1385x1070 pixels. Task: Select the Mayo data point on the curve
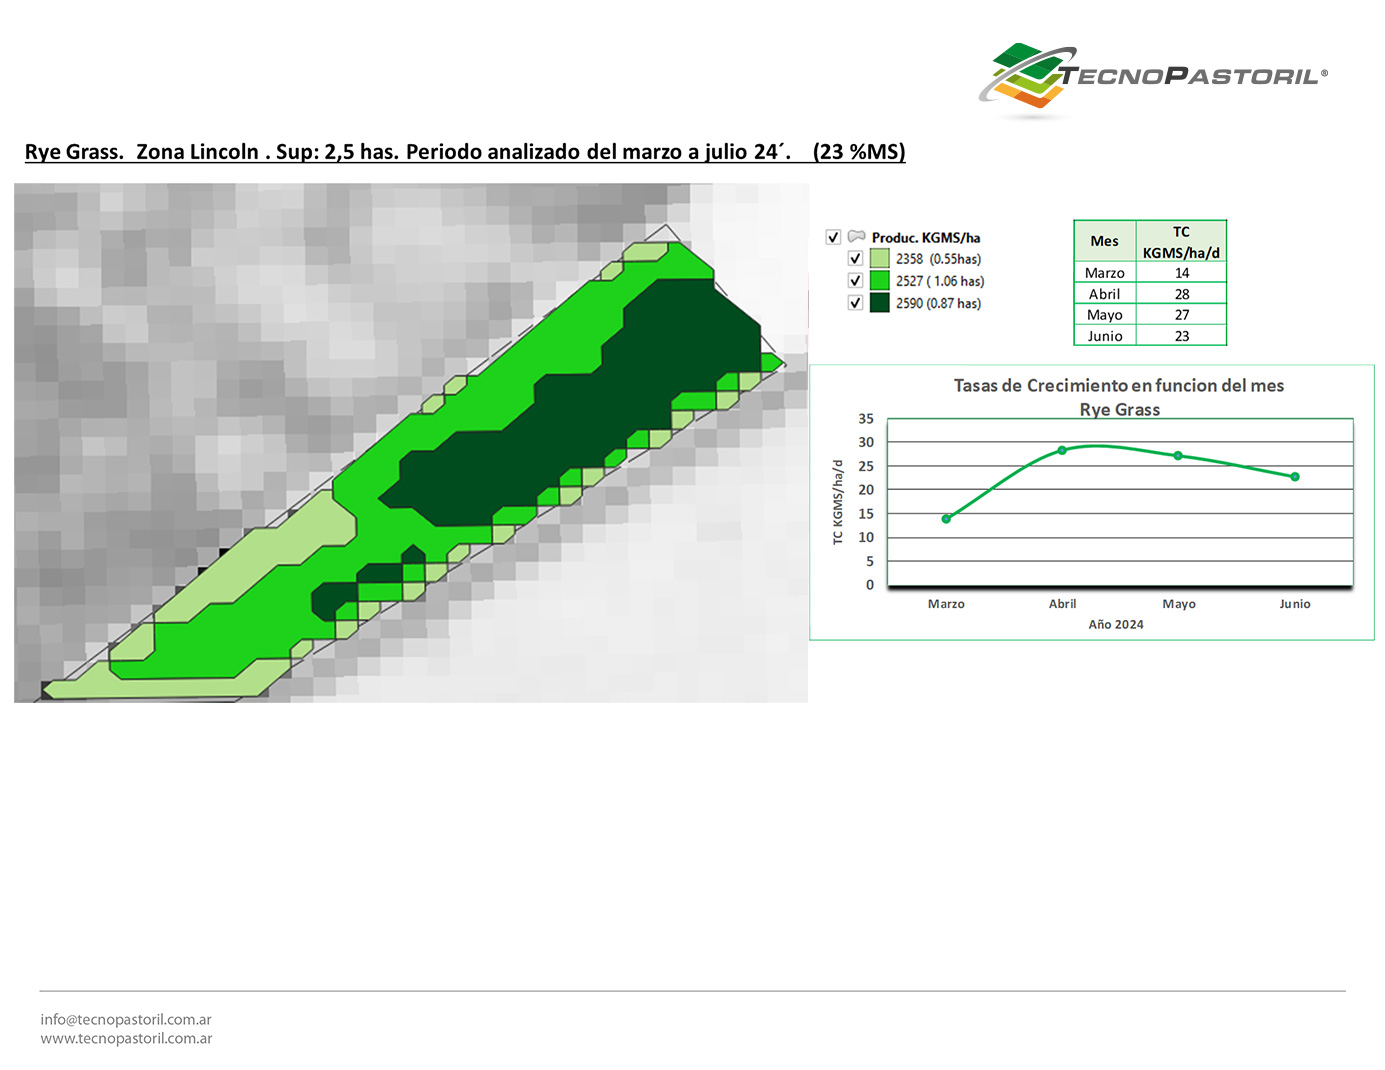(x=1178, y=456)
